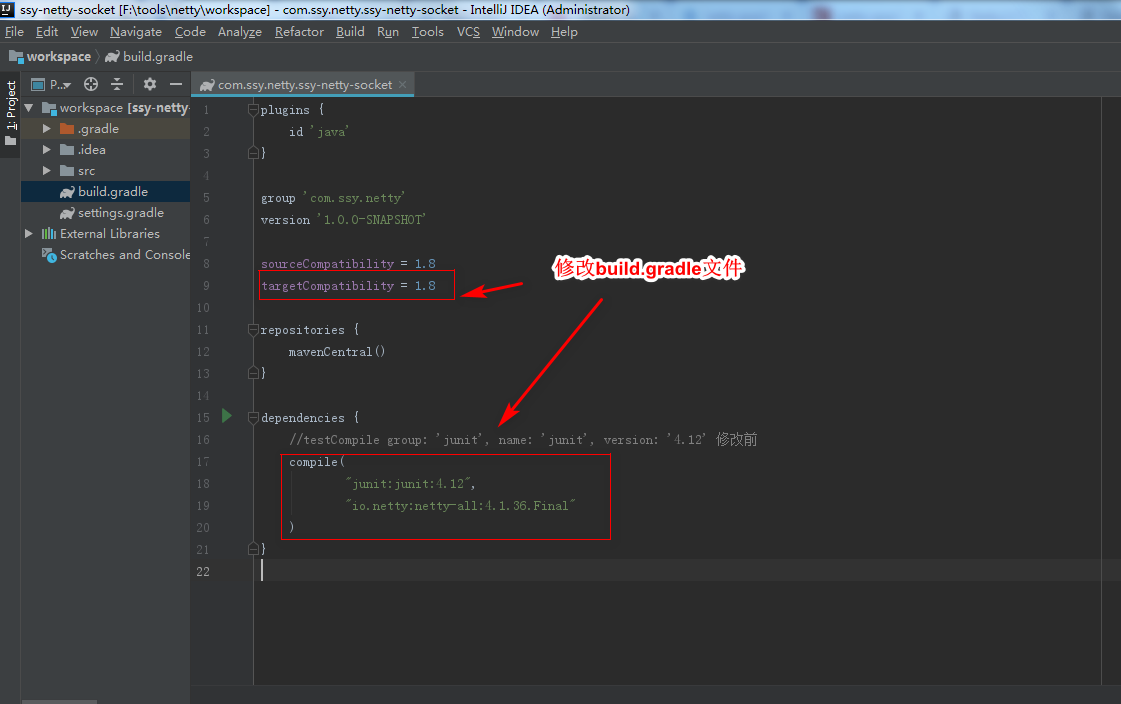Click line number 15 in gutter
The height and width of the screenshot is (704, 1121).
[204, 417]
